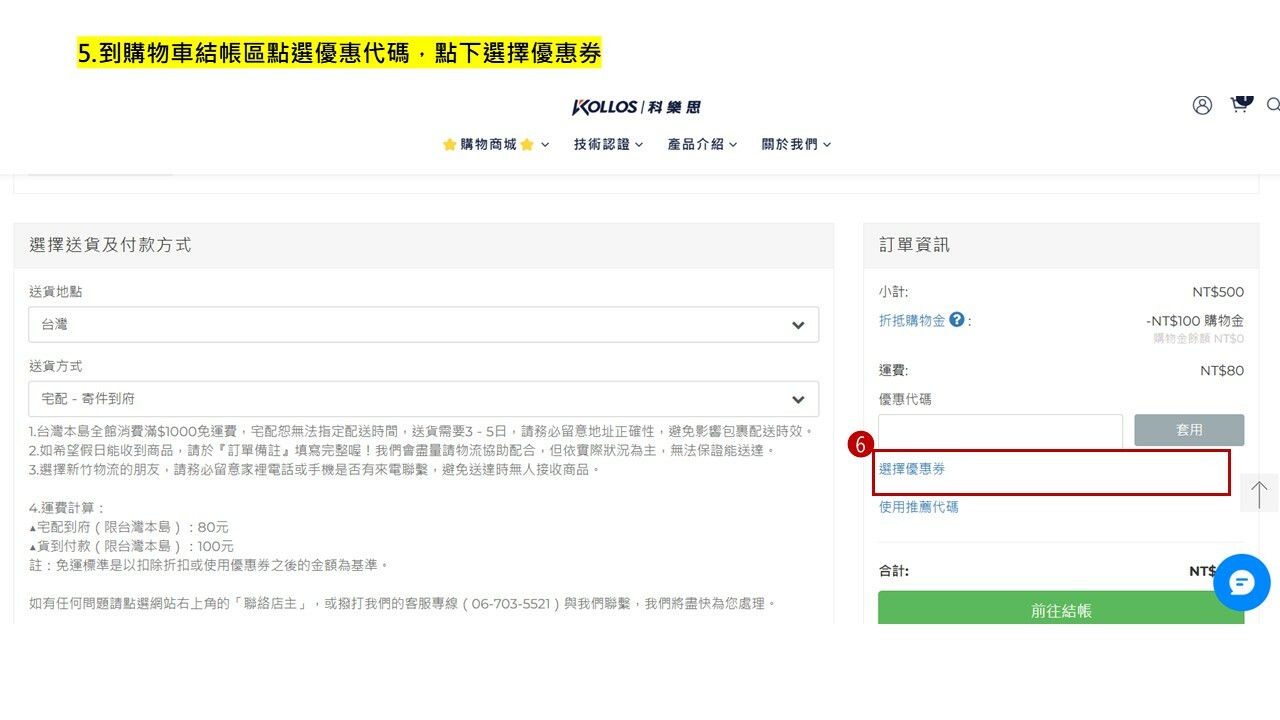This screenshot has height=720, width=1280.
Task: Expand the 送貨地點 dropdown showing 台灣
Action: 423,325
